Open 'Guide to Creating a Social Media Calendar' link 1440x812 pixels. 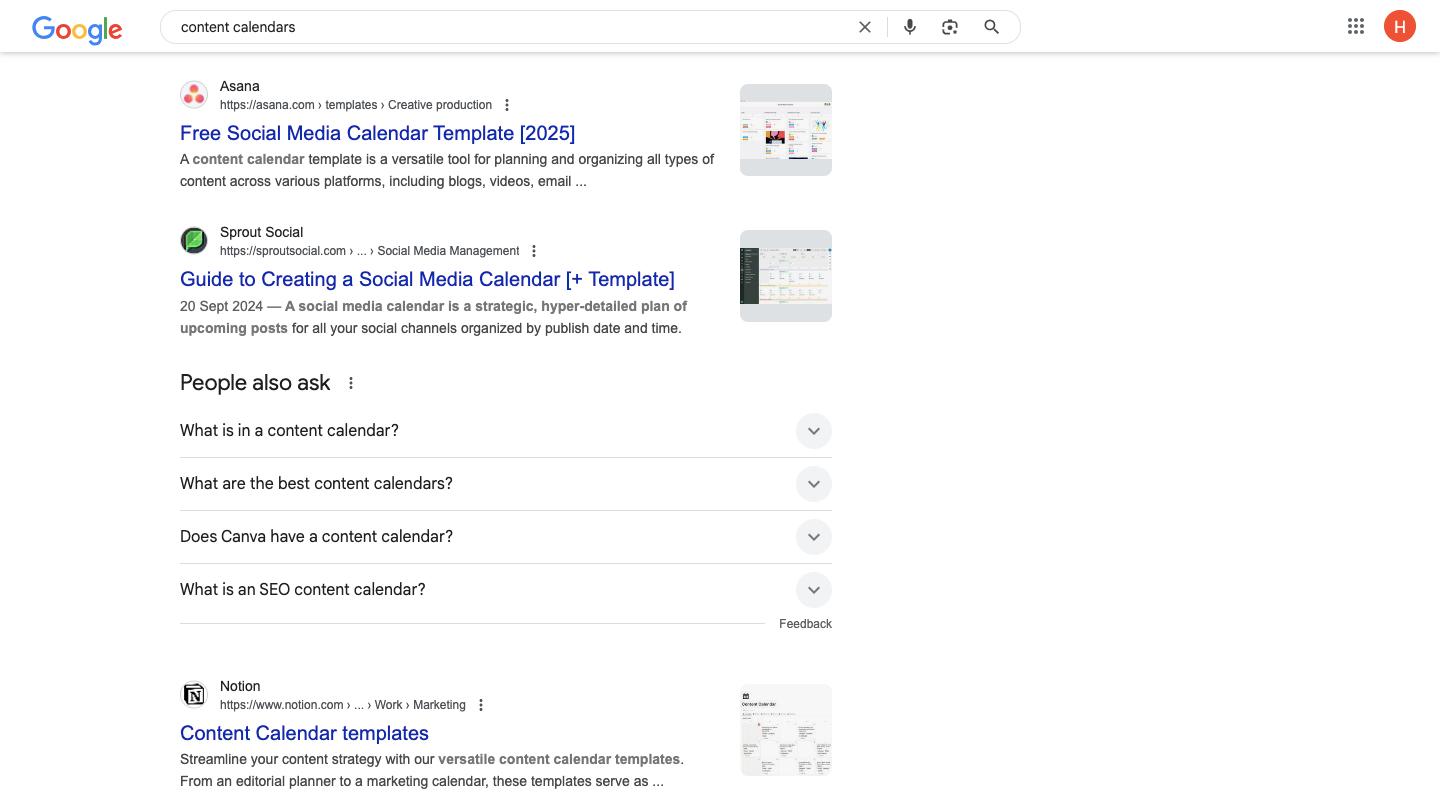(427, 279)
